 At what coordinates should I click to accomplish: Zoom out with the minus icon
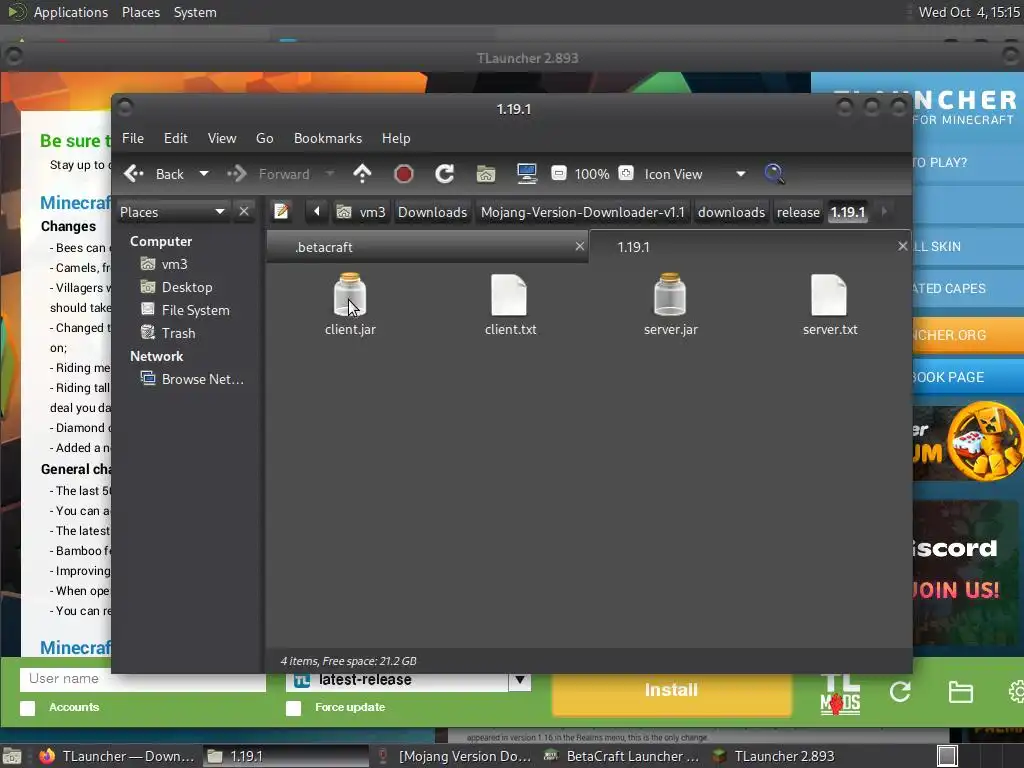point(558,173)
